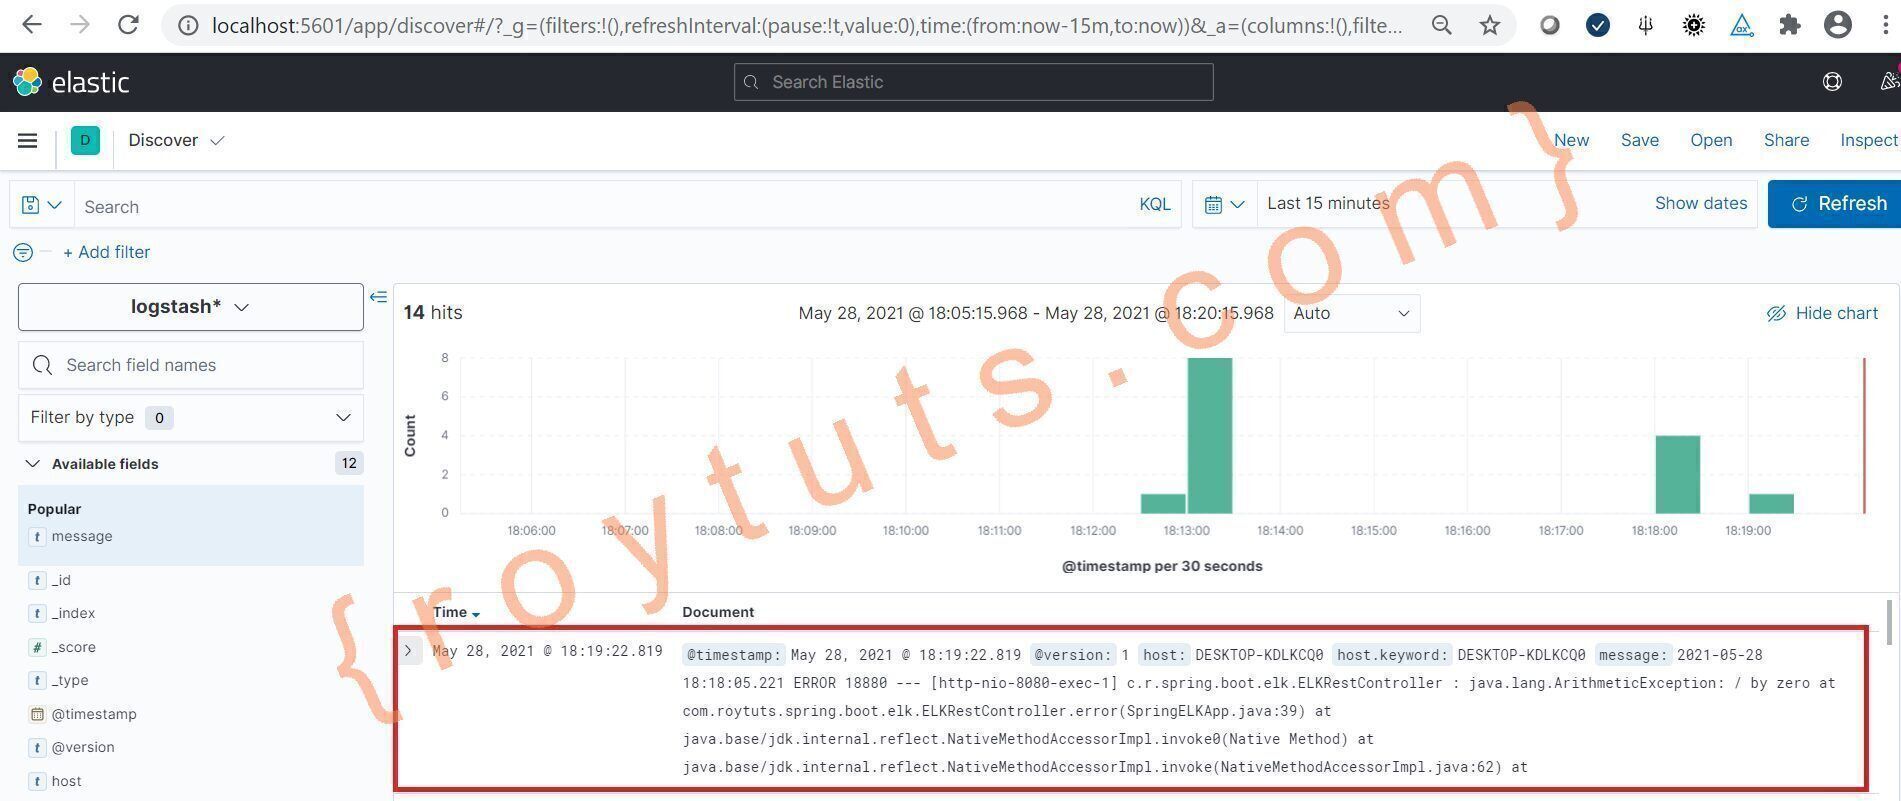The image size is (1901, 801).
Task: Open the browser zoom magnifier icon
Action: 1441,25
